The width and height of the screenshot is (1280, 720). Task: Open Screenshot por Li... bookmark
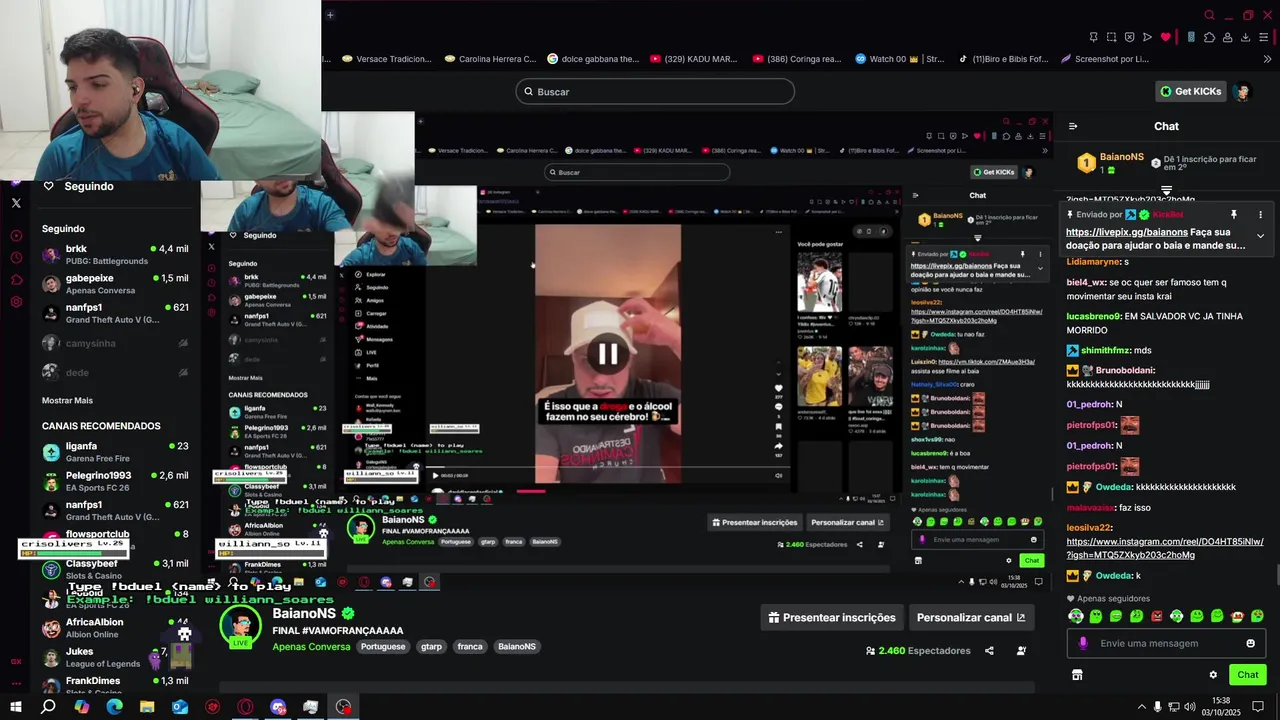pyautogui.click(x=1104, y=59)
